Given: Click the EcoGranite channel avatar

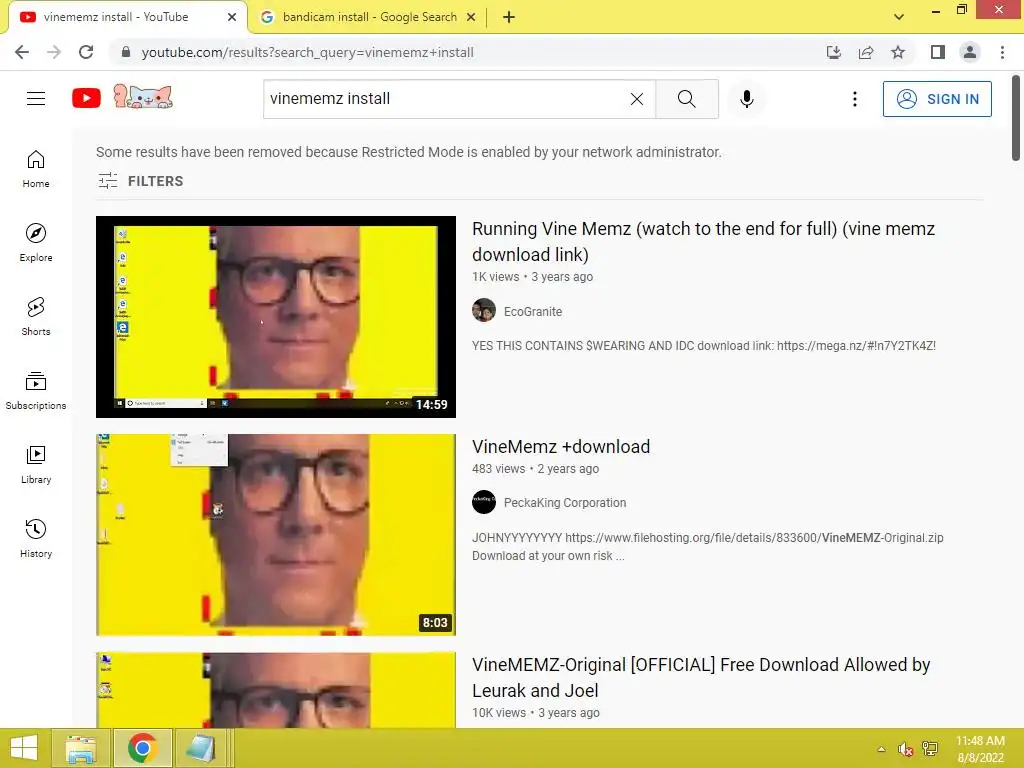Looking at the screenshot, I should pos(484,310).
